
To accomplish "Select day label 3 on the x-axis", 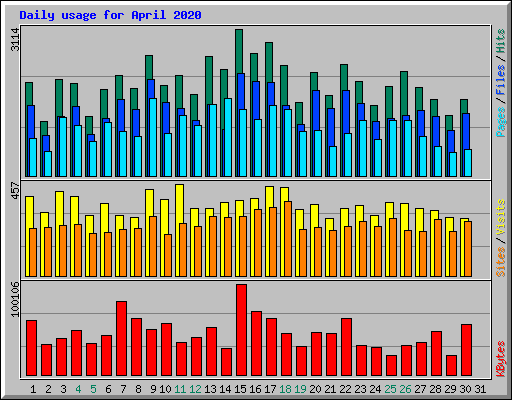I will point(63,389).
